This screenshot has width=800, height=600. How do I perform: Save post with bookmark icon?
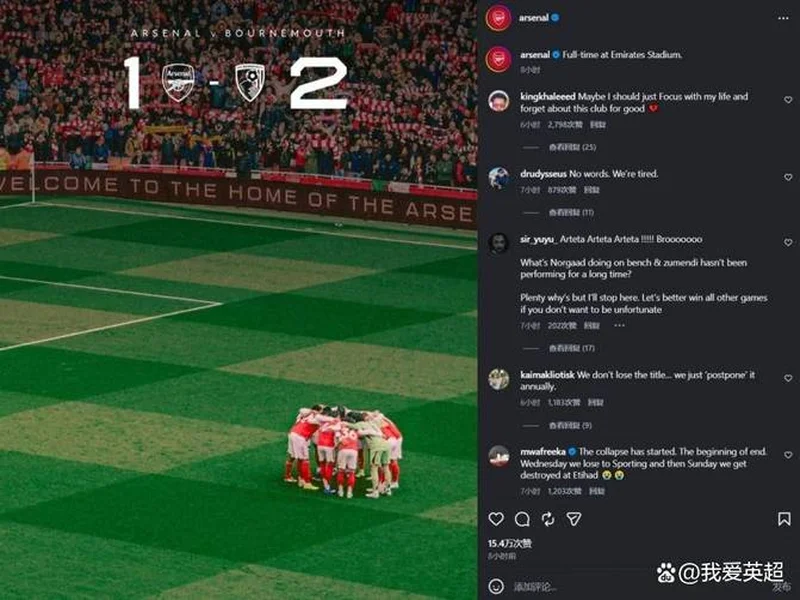tap(784, 519)
